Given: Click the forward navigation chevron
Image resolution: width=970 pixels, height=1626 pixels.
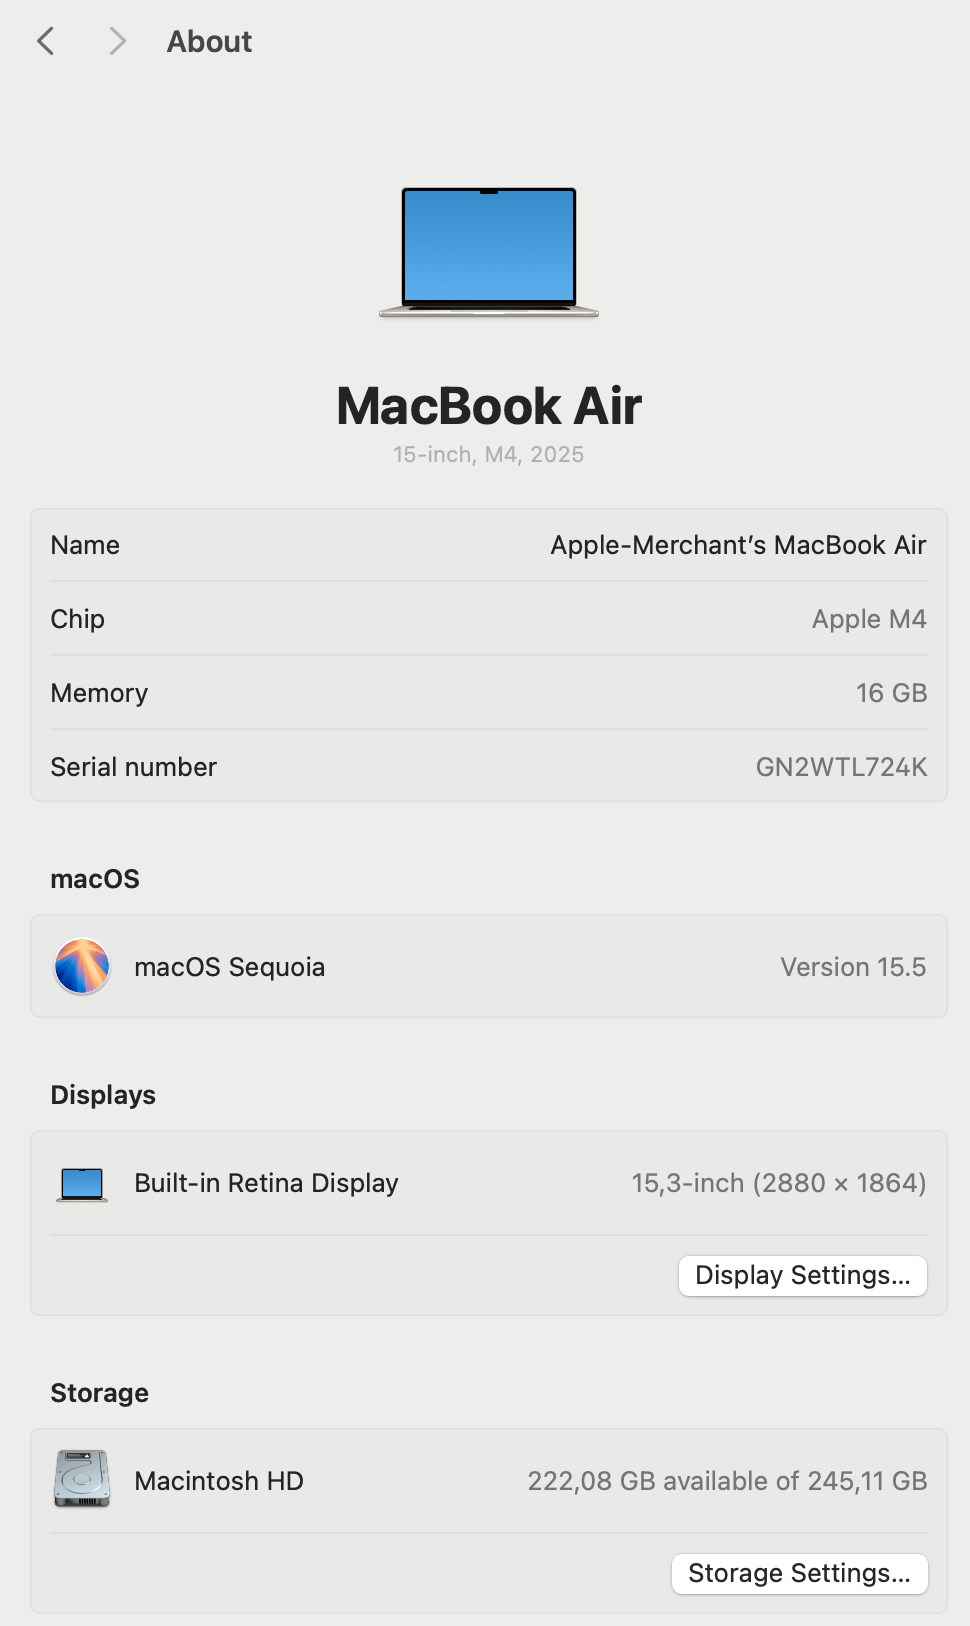Looking at the screenshot, I should pos(117,41).
